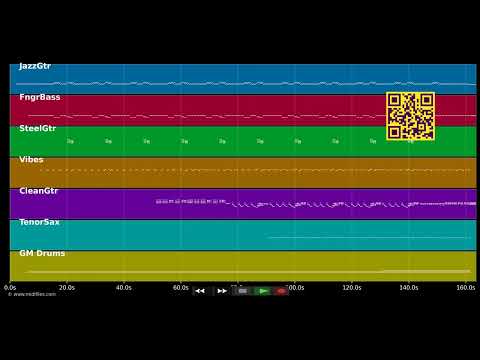
Task: Start playback with the green play button
Action: (x=263, y=291)
